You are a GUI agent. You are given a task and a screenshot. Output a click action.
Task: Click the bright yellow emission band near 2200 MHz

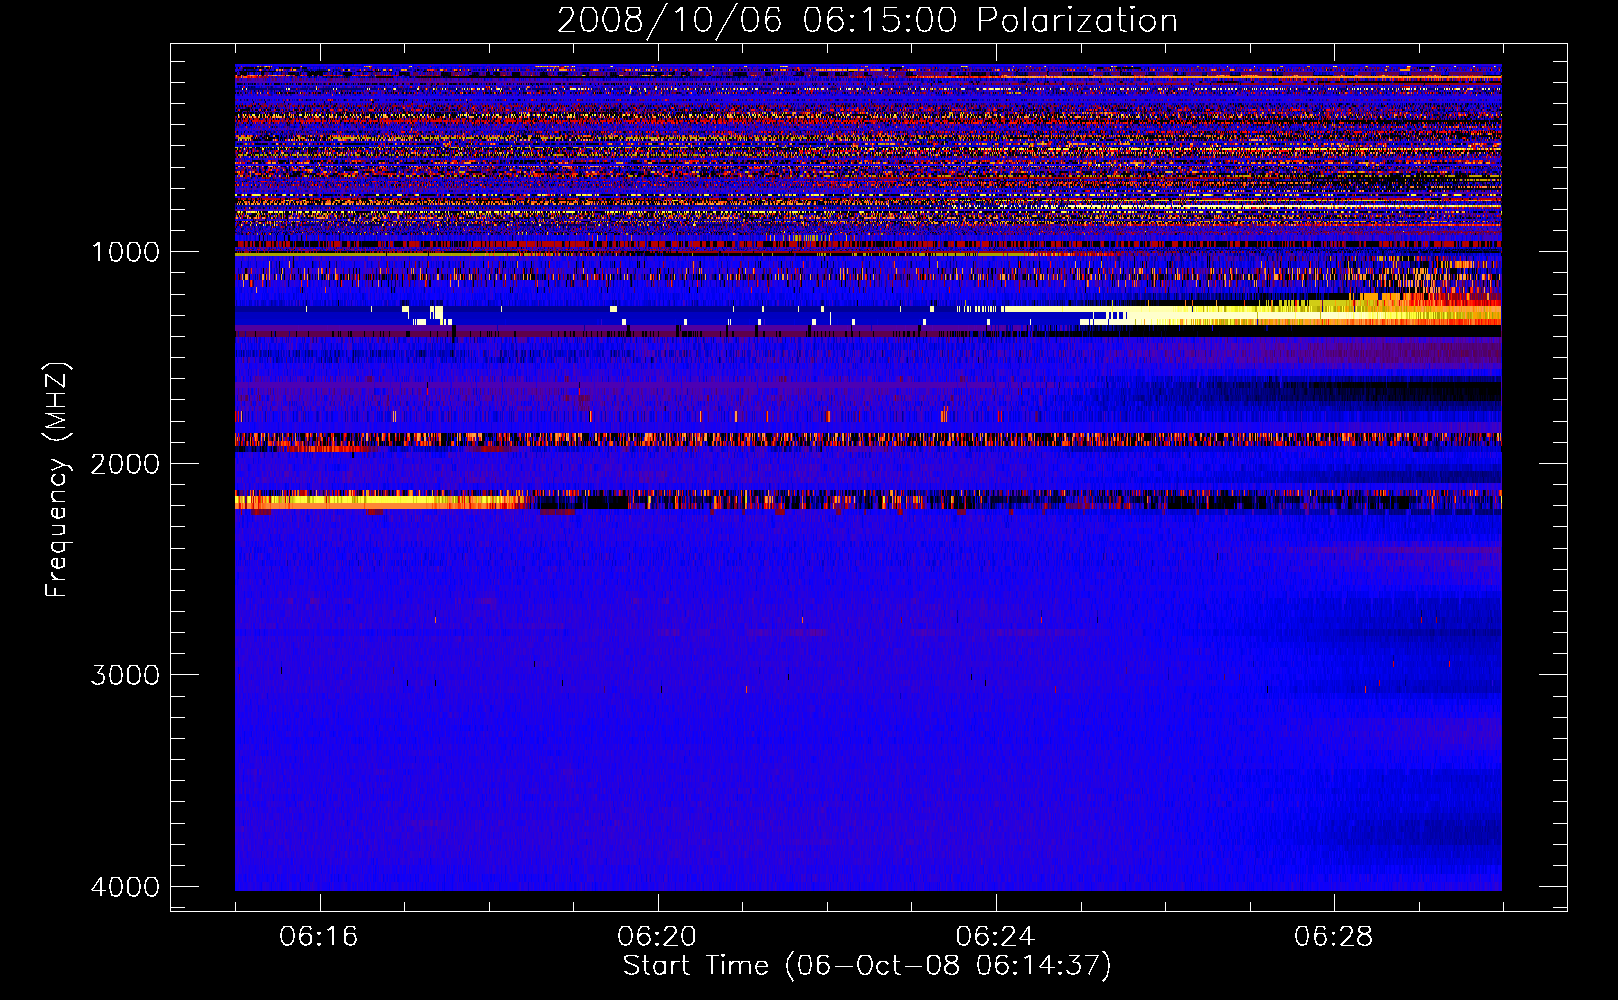[x=380, y=501]
